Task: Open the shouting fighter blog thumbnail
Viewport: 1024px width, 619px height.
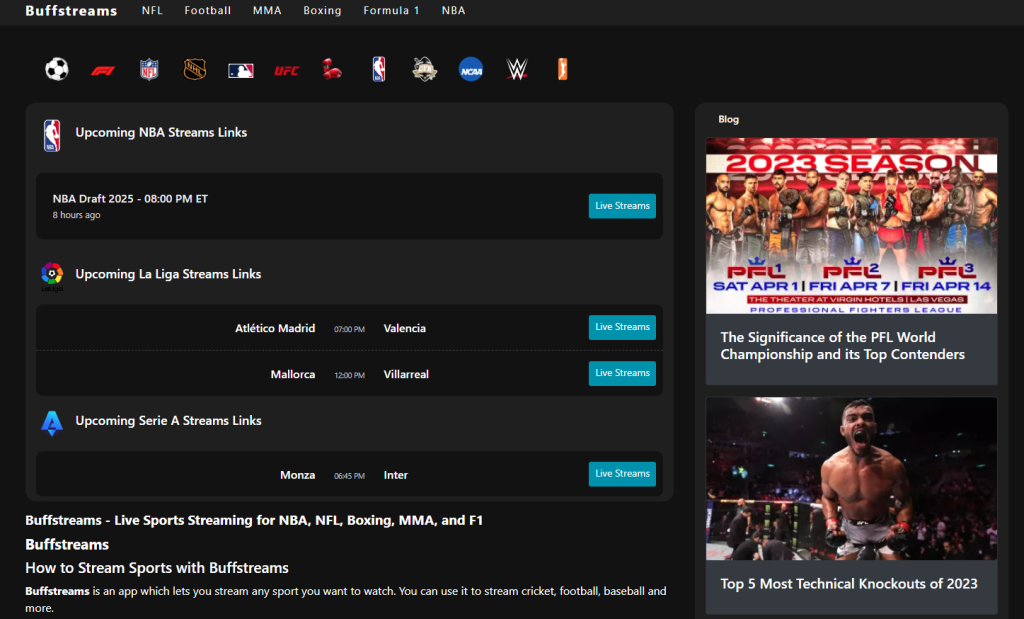Action: [852, 479]
